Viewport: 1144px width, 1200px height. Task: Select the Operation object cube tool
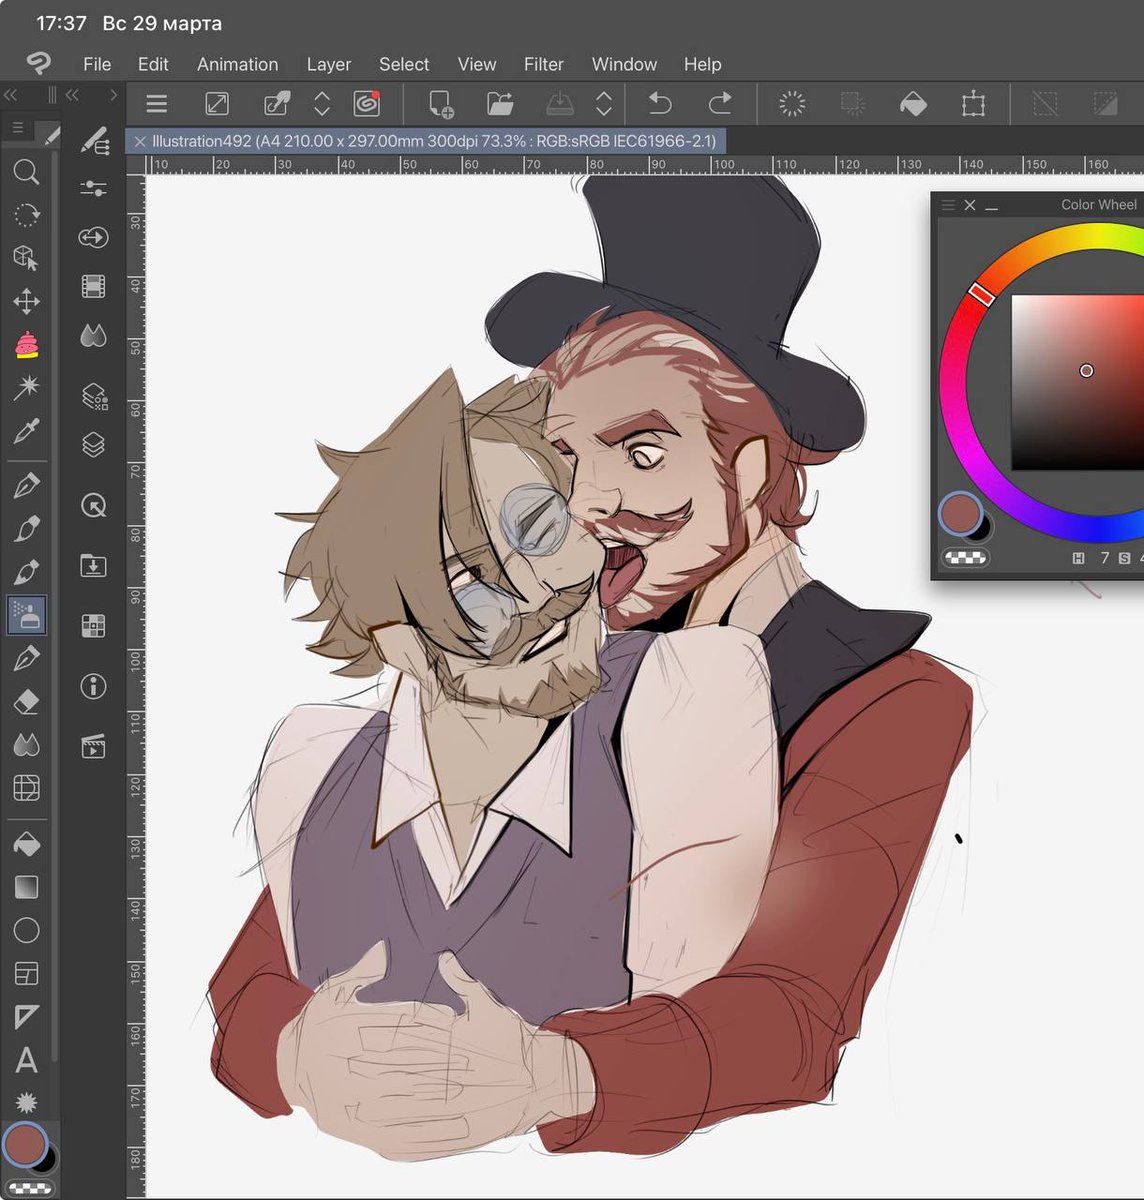[26, 258]
